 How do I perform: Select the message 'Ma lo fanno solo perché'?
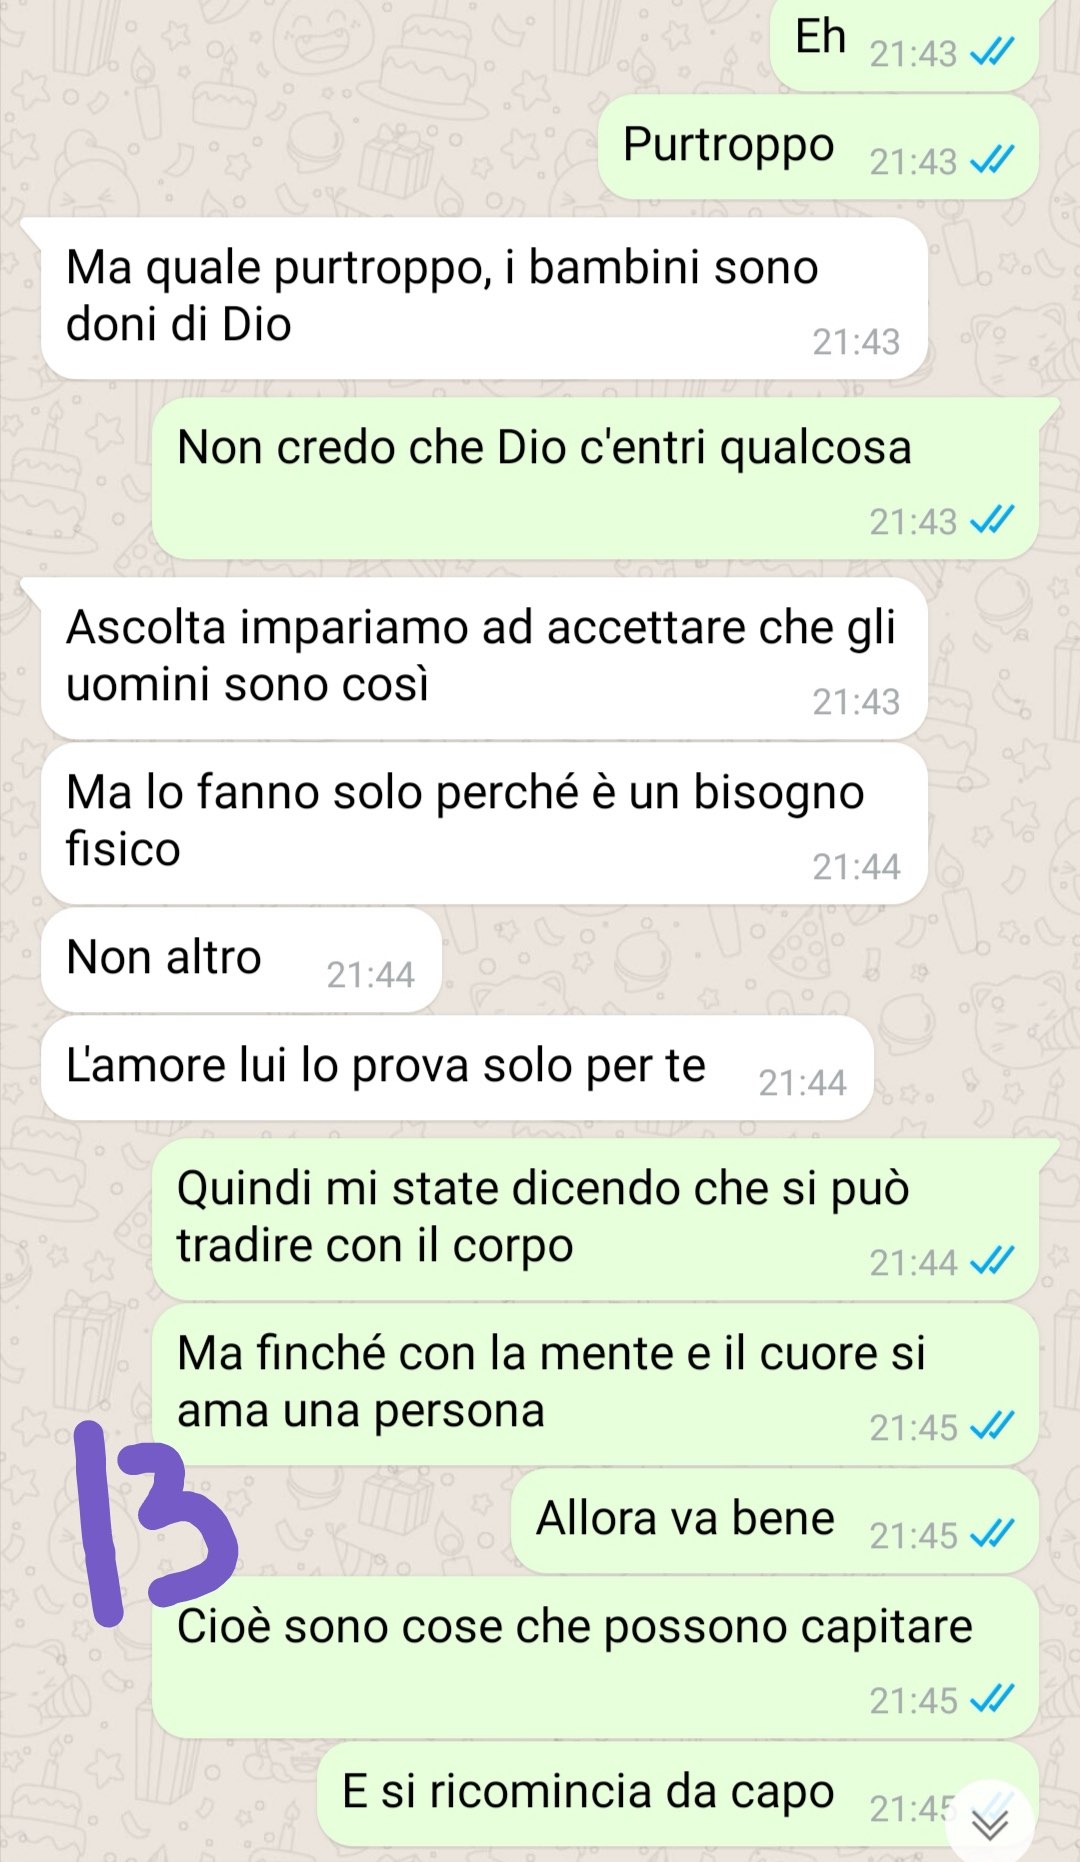pos(484,823)
